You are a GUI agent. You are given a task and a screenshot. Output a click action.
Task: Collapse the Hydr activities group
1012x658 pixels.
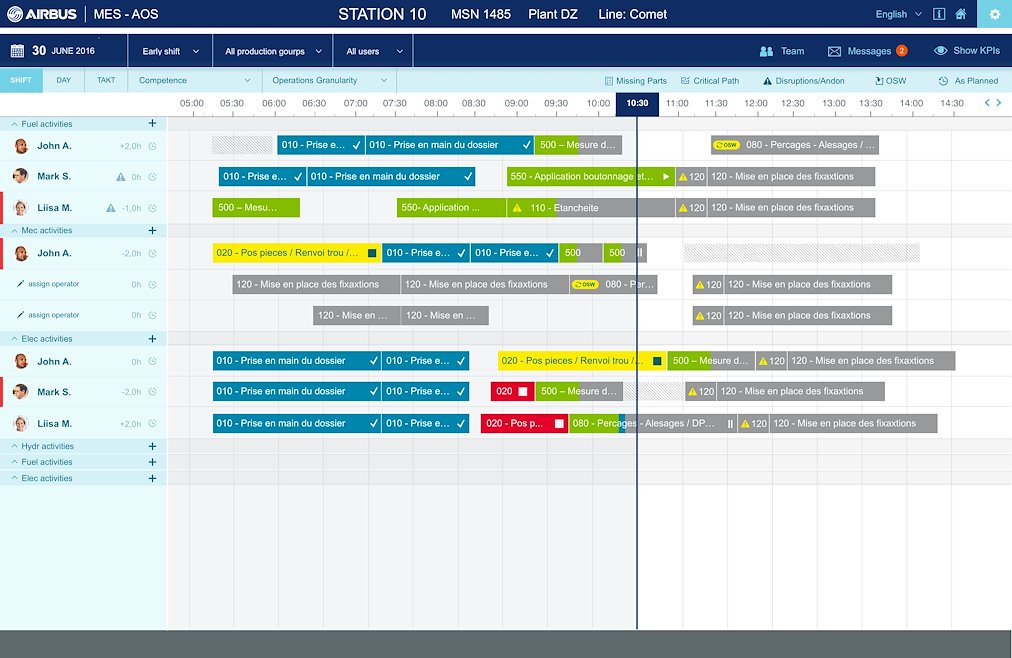click(x=14, y=446)
